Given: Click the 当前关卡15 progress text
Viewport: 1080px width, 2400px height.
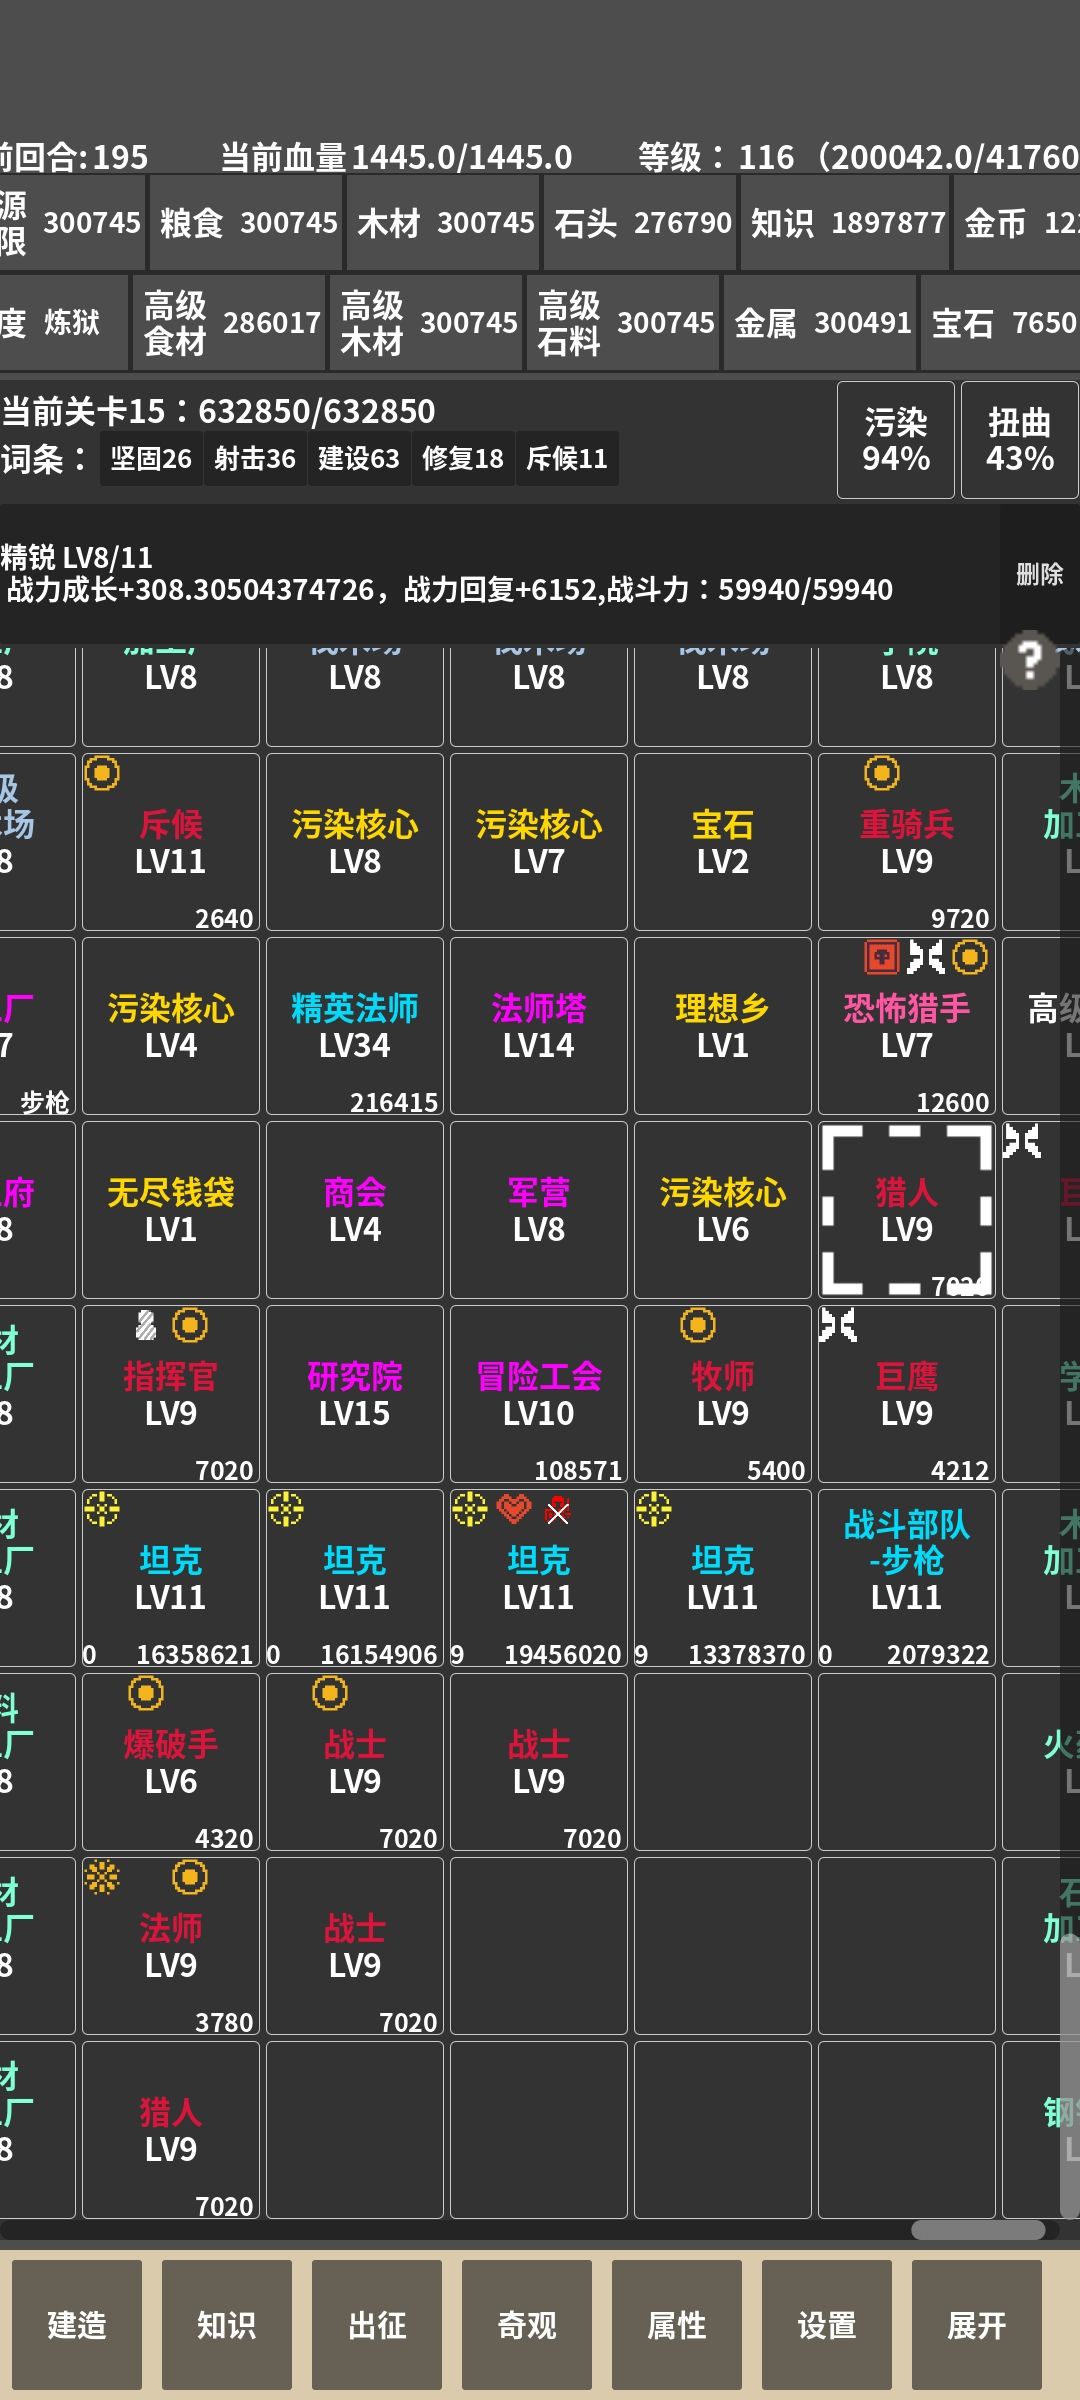Looking at the screenshot, I should coord(218,411).
